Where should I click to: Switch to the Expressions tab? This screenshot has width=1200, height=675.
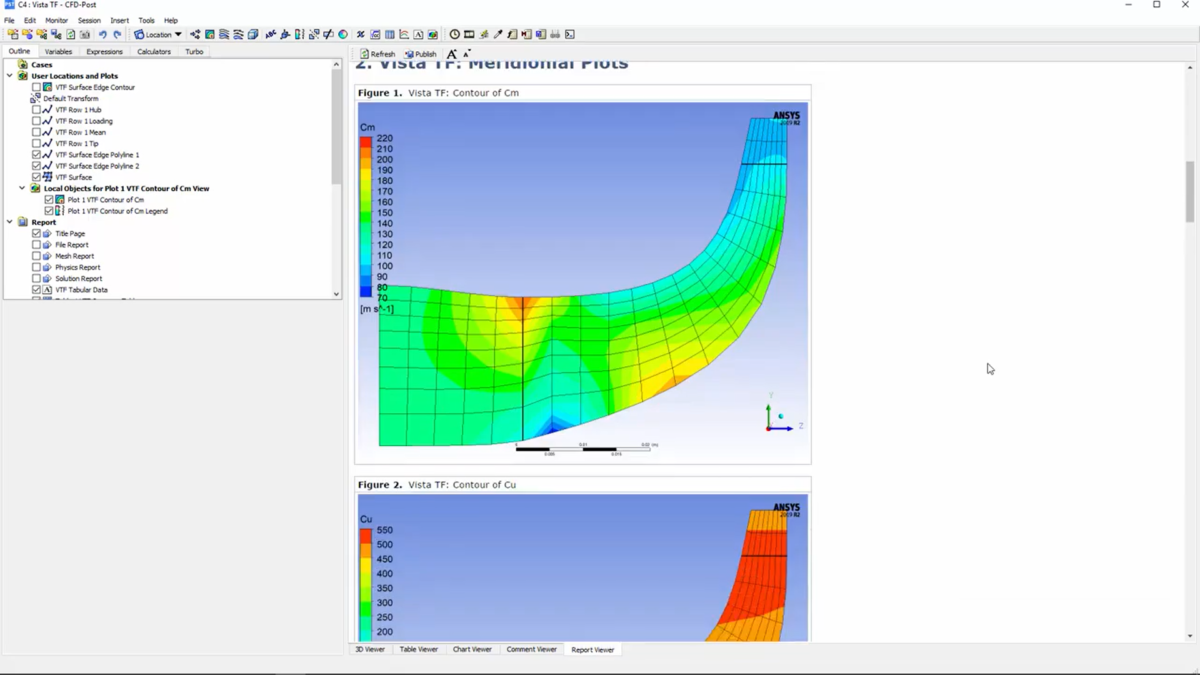point(104,51)
